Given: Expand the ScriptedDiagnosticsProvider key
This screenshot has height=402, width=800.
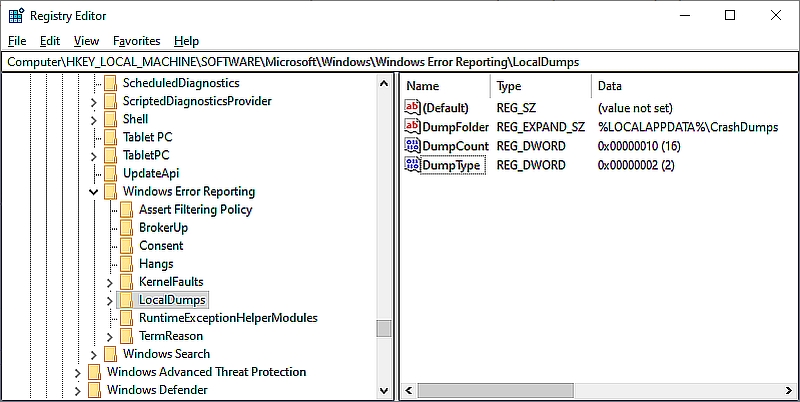Looking at the screenshot, I should 93,103.
